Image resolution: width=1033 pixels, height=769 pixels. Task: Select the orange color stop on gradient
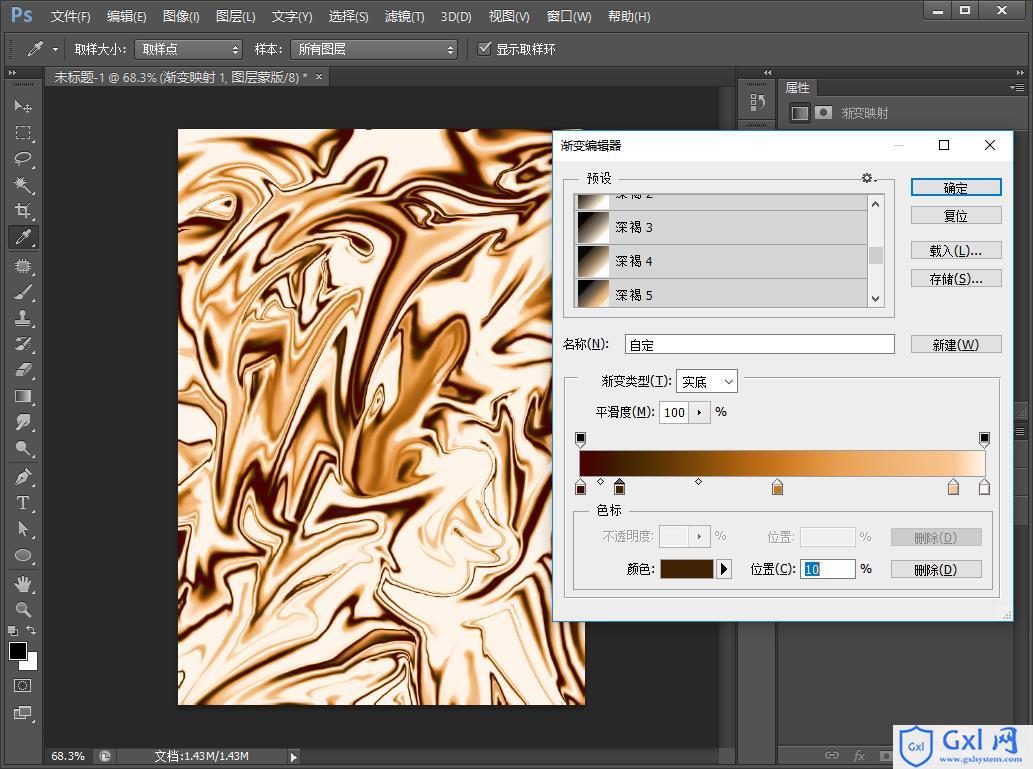[x=777, y=487]
